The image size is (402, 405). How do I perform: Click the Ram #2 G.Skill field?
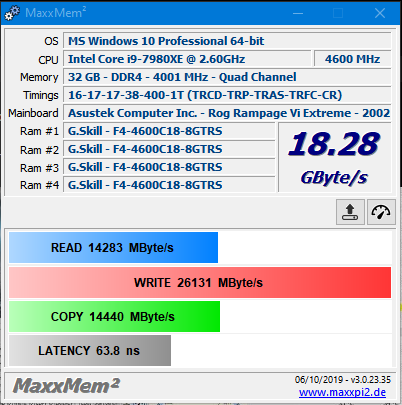tap(169, 149)
